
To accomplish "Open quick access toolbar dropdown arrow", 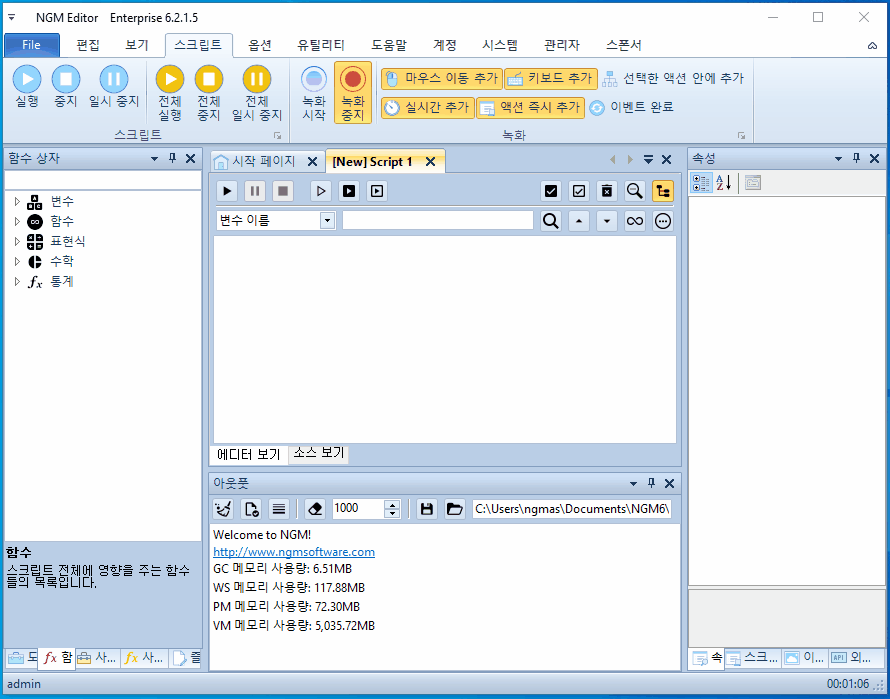I will (x=11, y=18).
